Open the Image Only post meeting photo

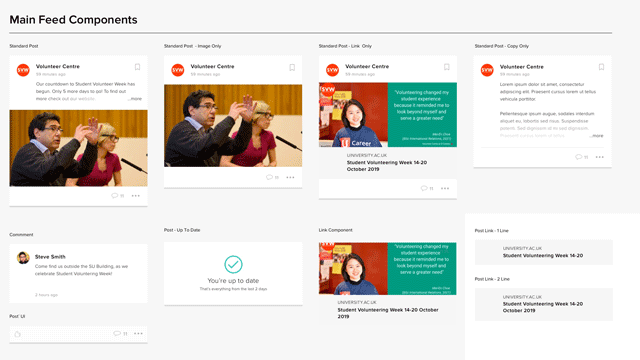(233, 125)
